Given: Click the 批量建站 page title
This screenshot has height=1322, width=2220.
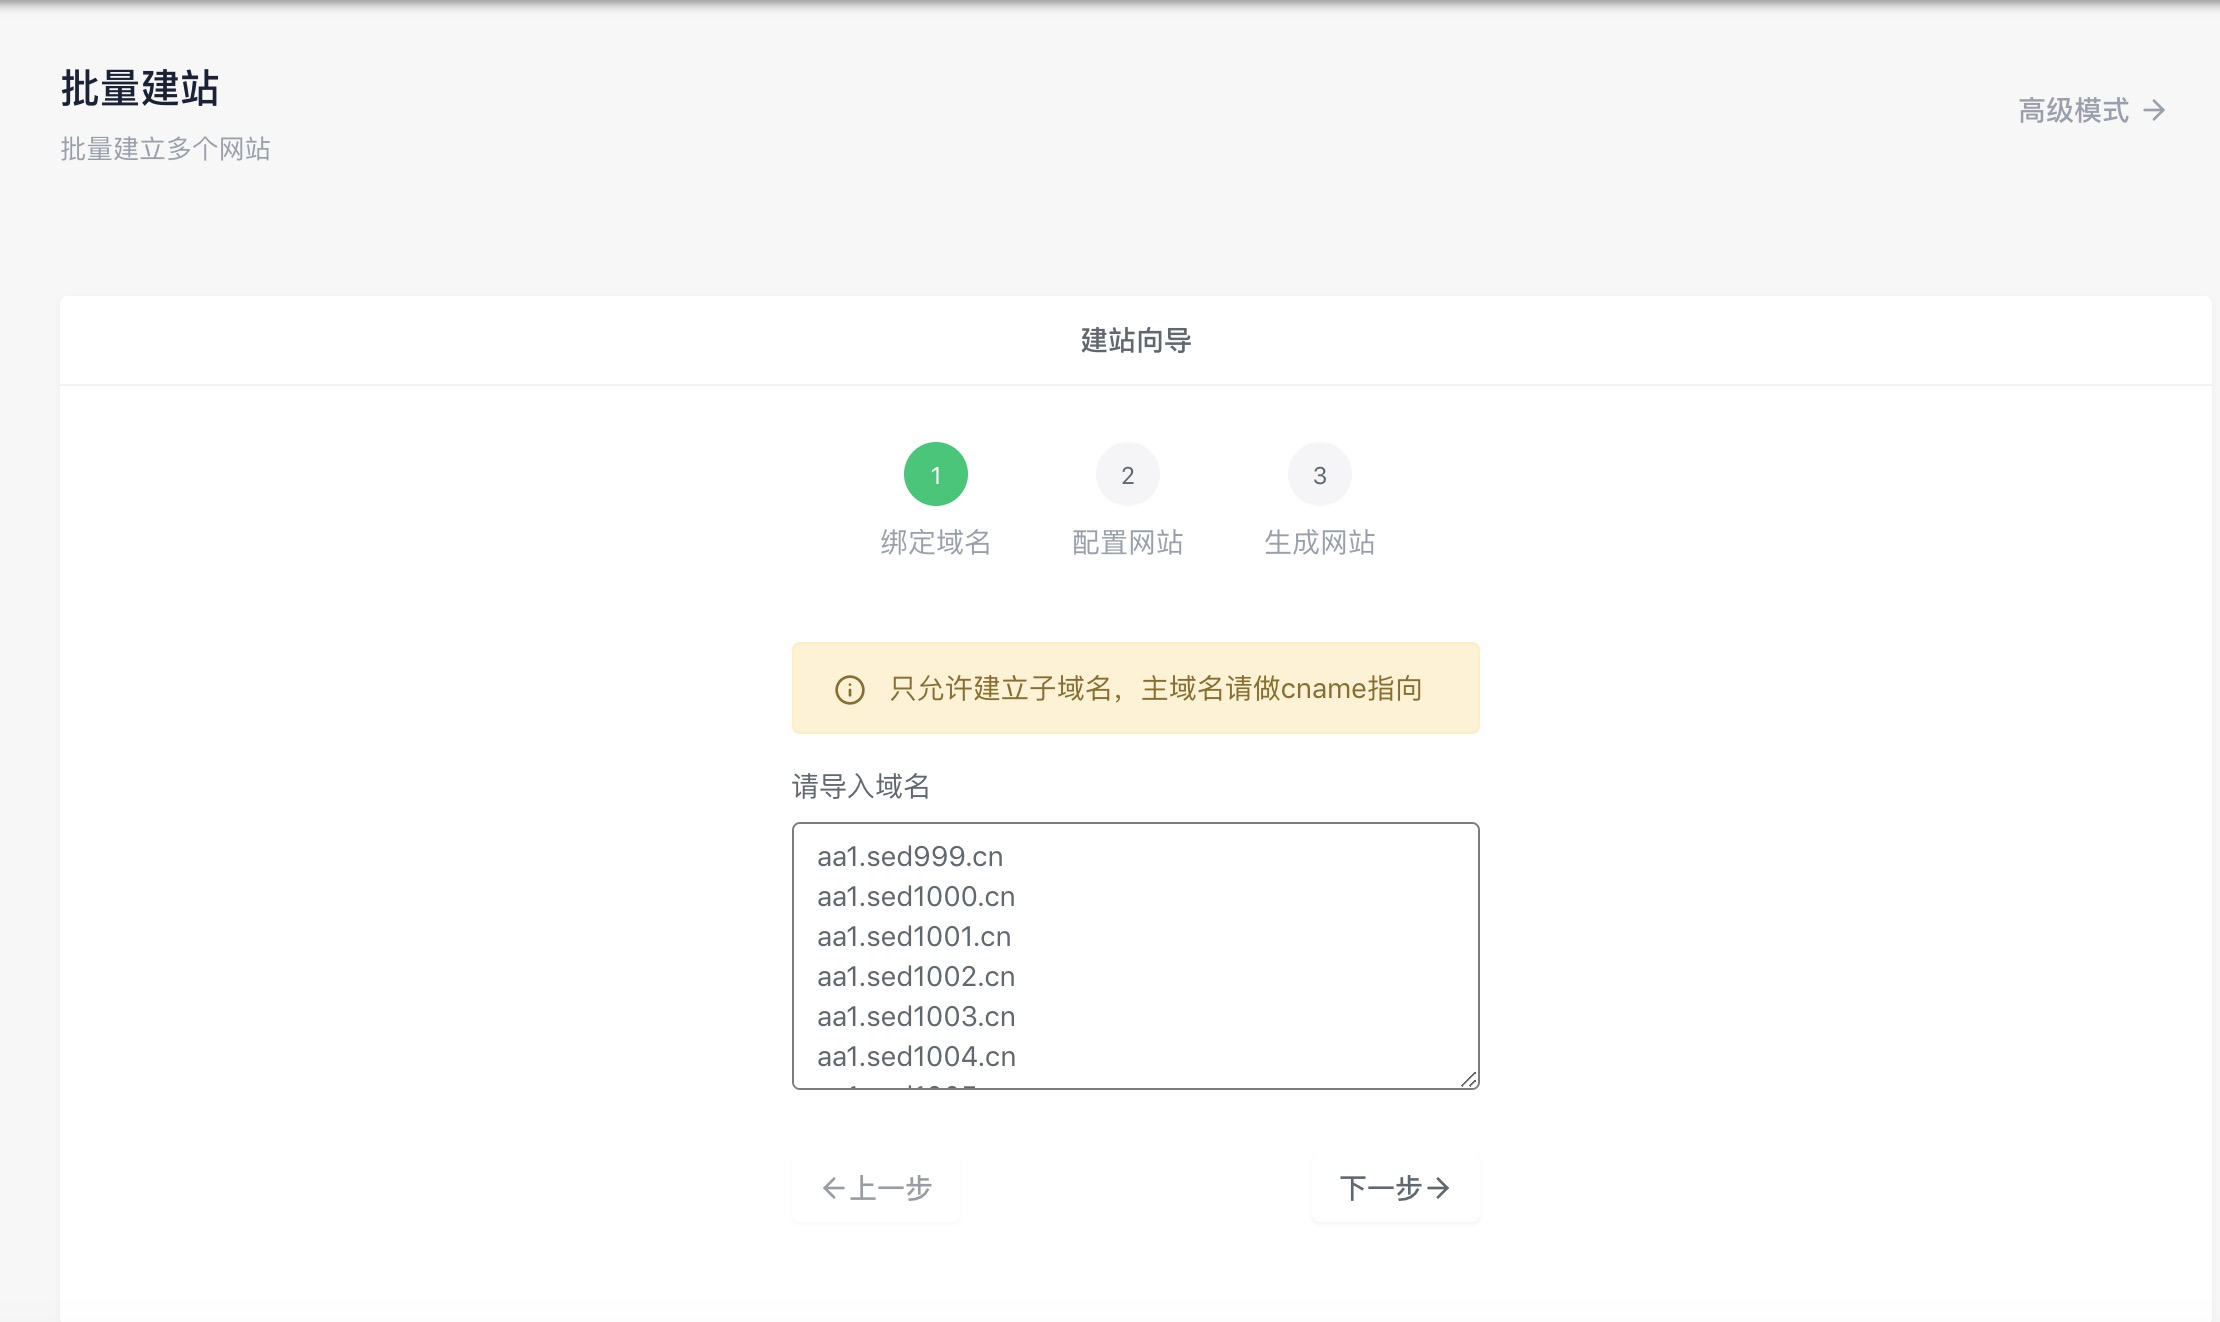Looking at the screenshot, I should [140, 88].
